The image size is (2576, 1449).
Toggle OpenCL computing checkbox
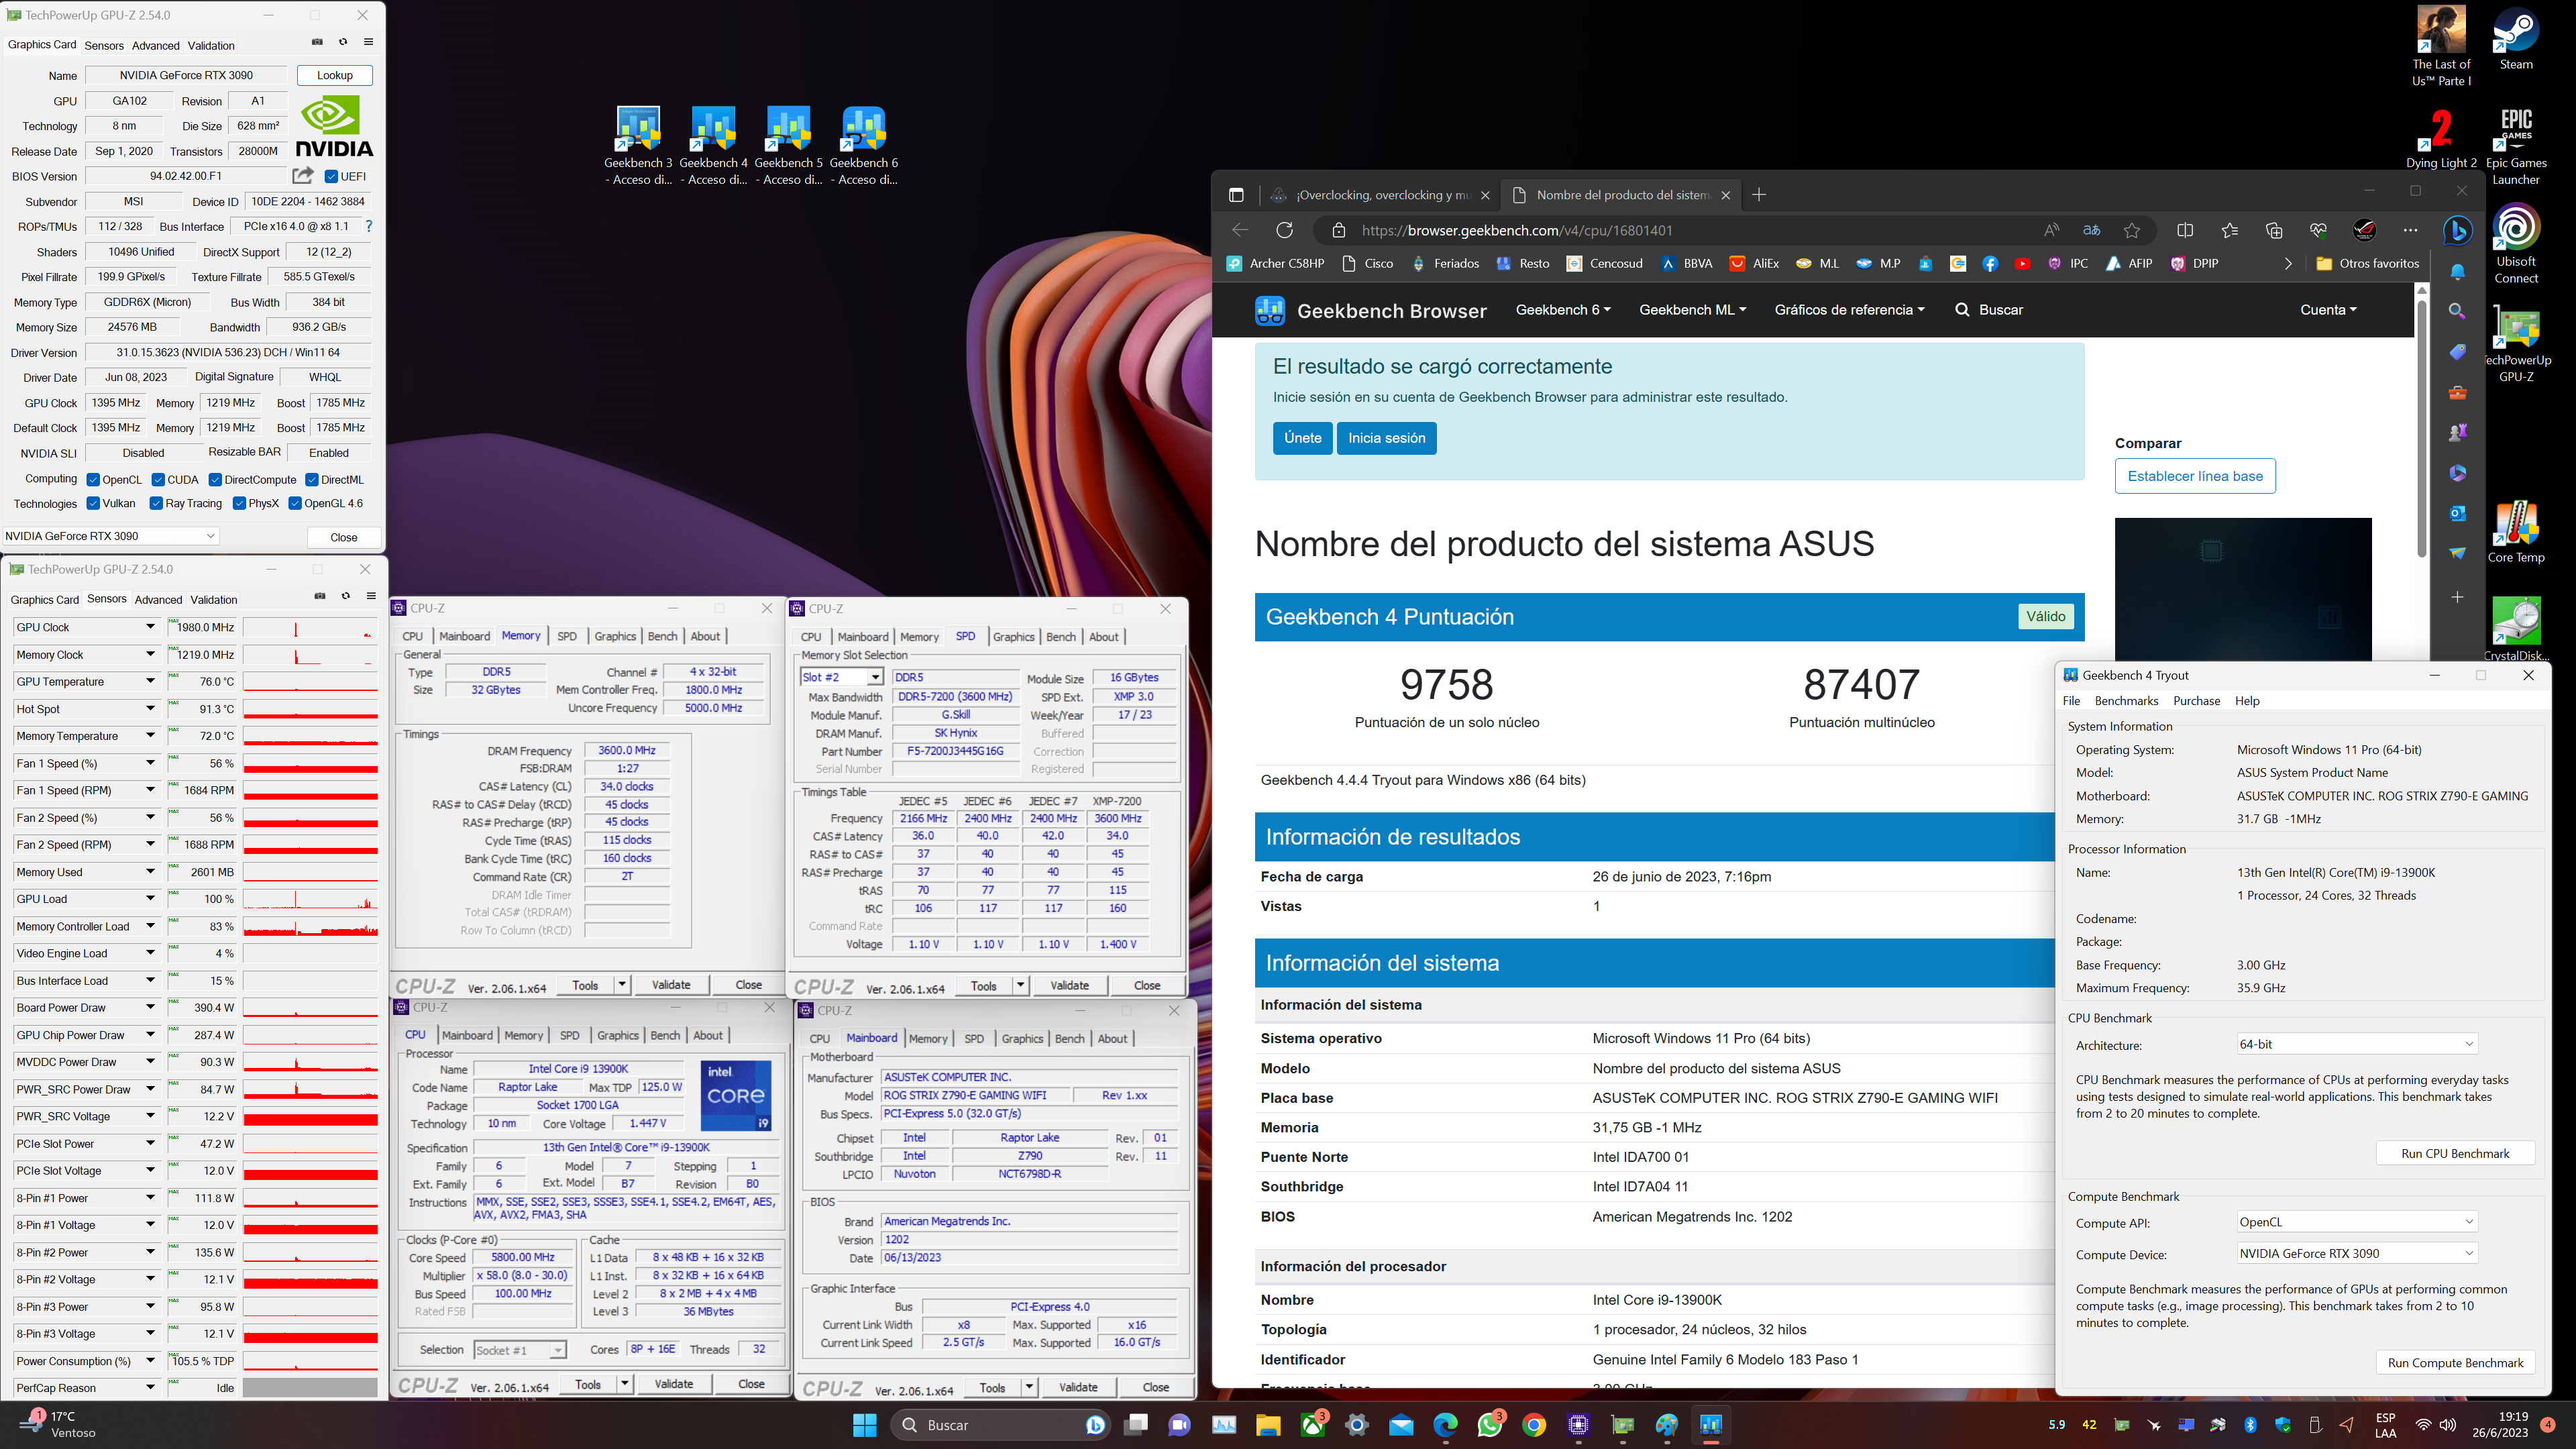click(x=93, y=480)
